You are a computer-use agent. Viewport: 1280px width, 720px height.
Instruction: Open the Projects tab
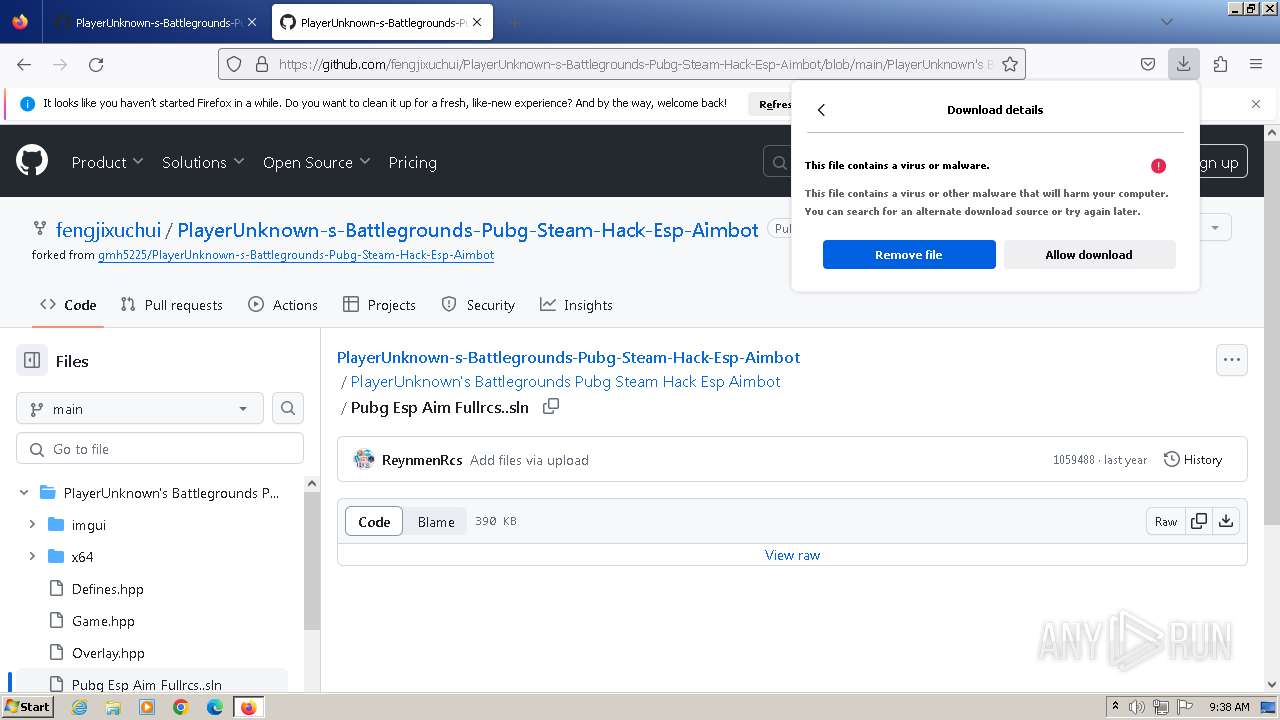pyautogui.click(x=379, y=305)
